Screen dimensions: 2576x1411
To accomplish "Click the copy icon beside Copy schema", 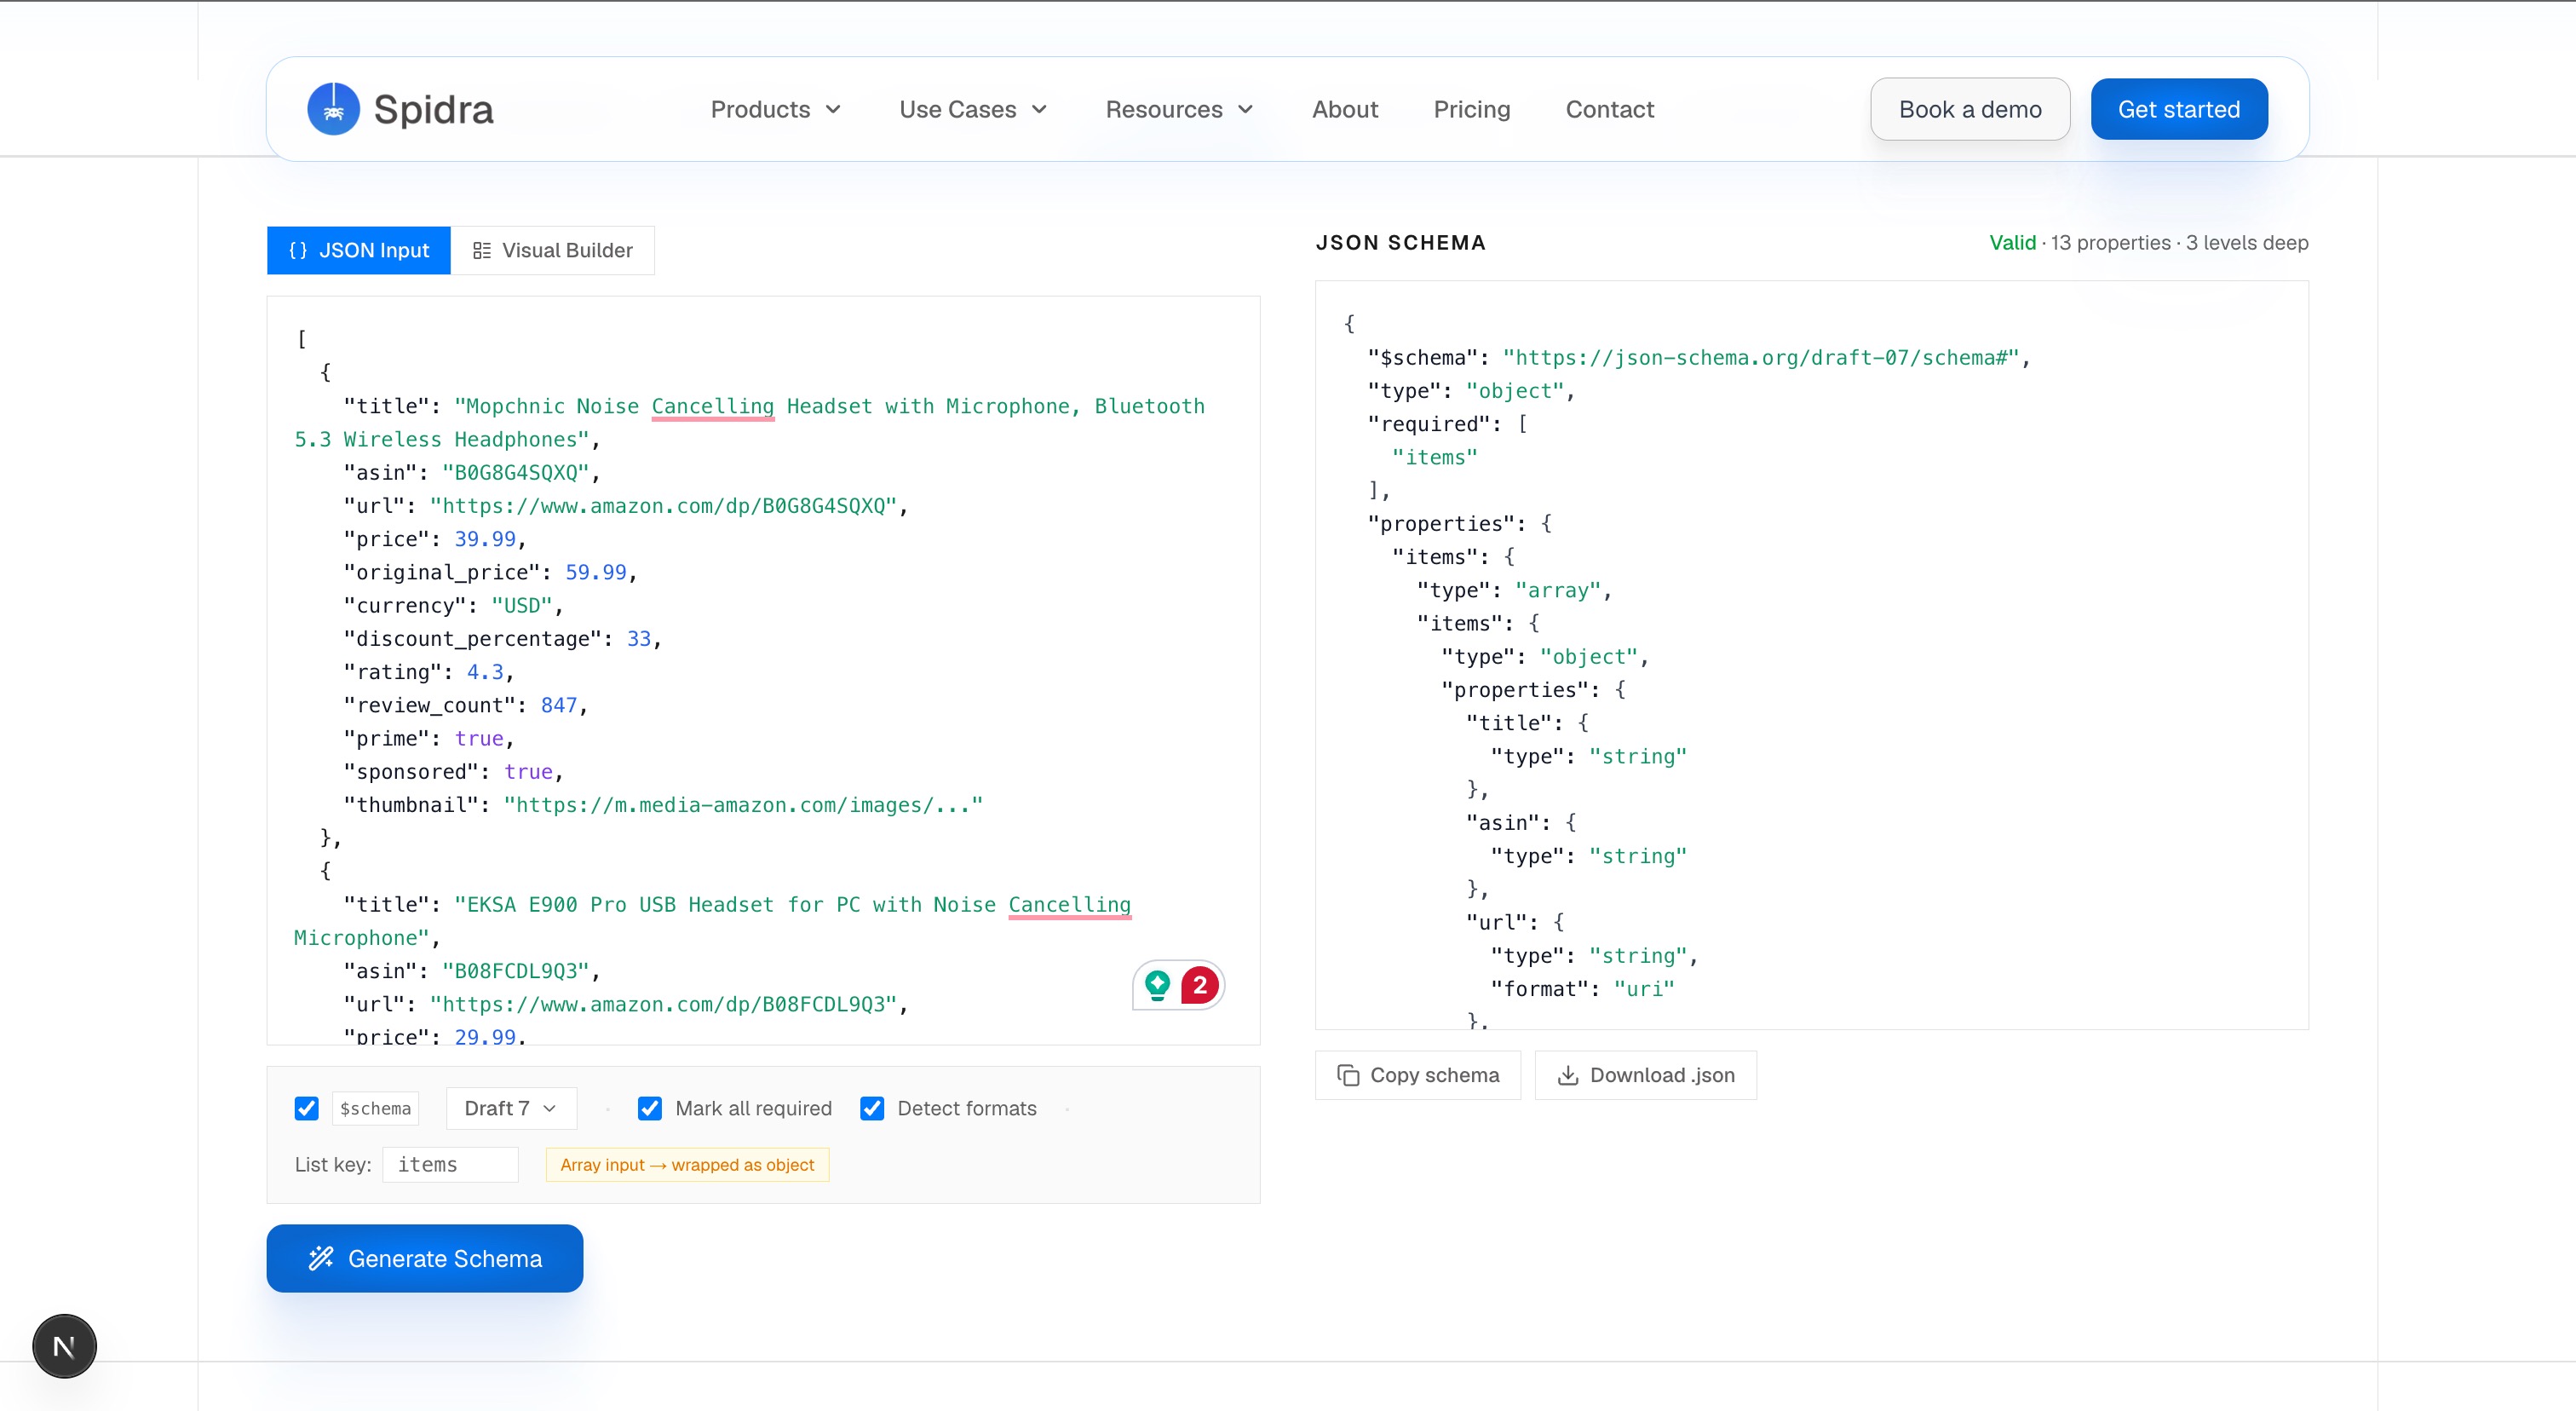I will (1348, 1075).
